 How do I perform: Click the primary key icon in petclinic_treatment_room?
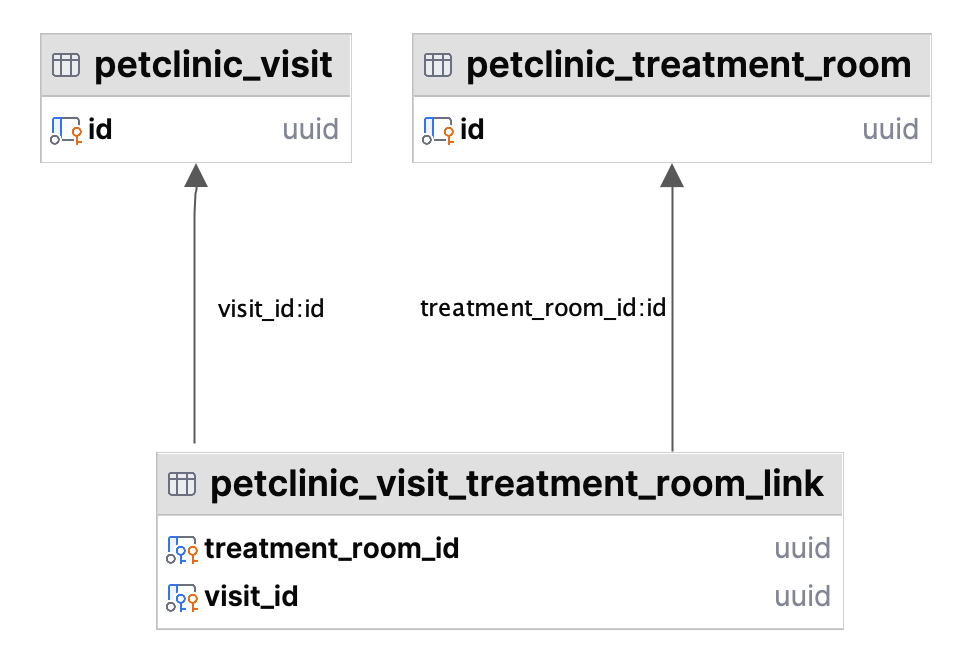438,129
